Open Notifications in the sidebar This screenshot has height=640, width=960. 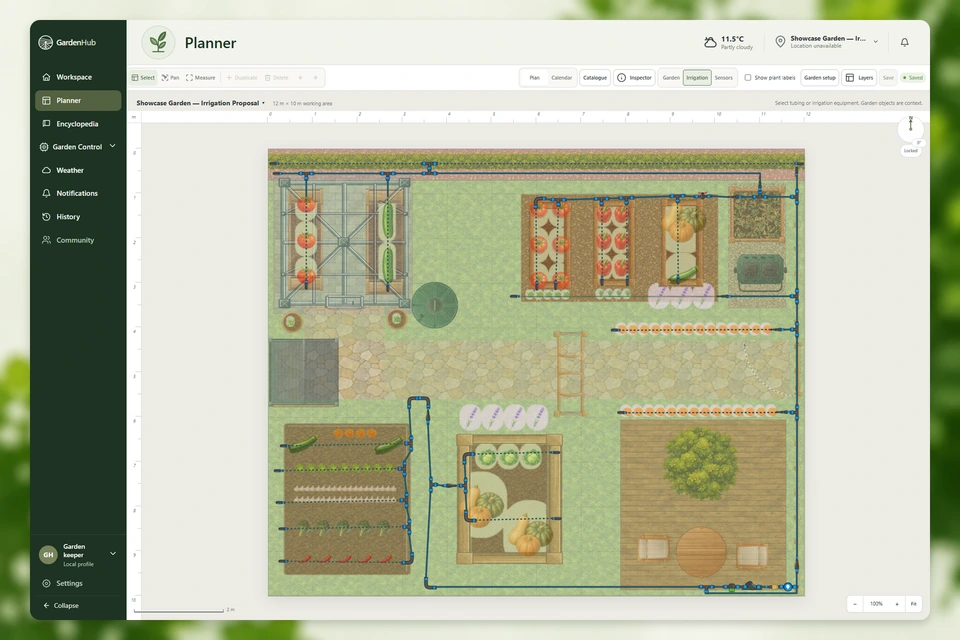click(78, 194)
